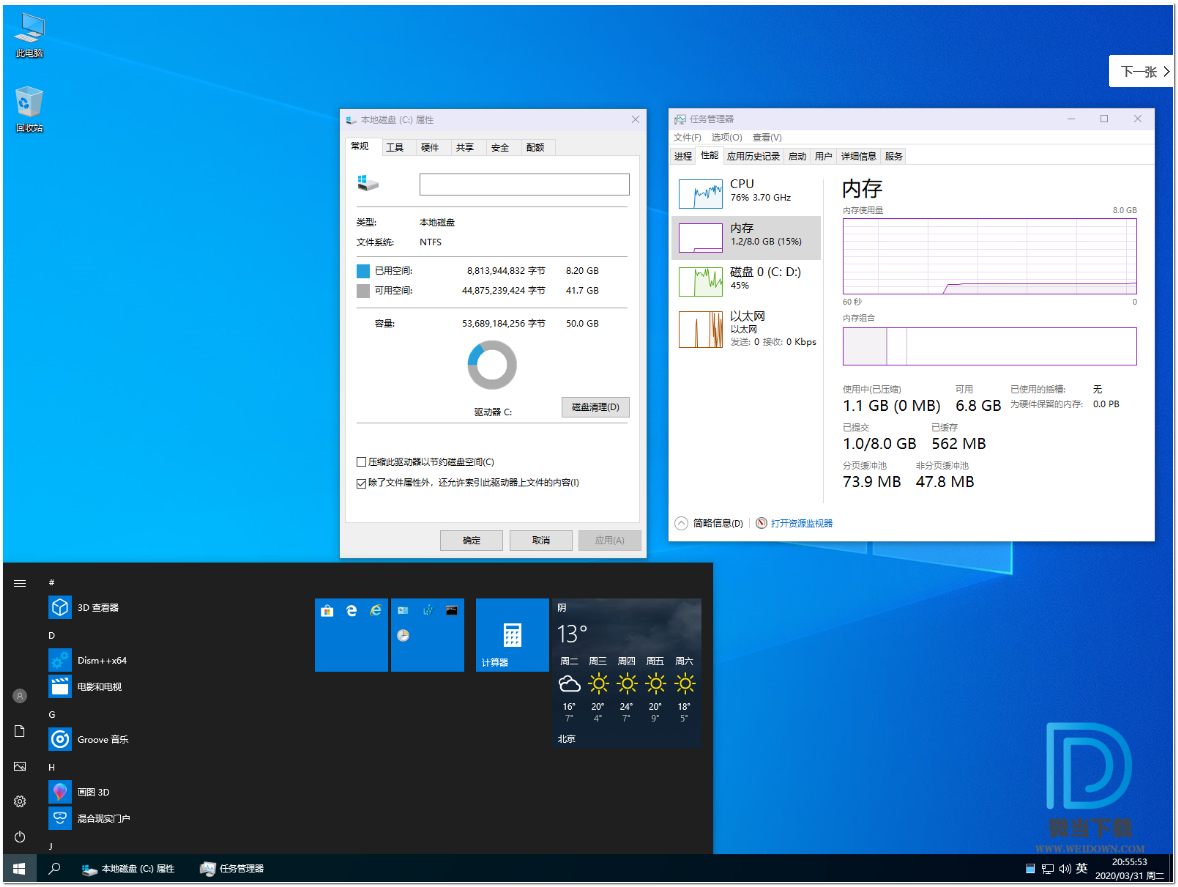The height and width of the screenshot is (887, 1178).
Task: Open Beijing weather tile
Action: click(627, 672)
